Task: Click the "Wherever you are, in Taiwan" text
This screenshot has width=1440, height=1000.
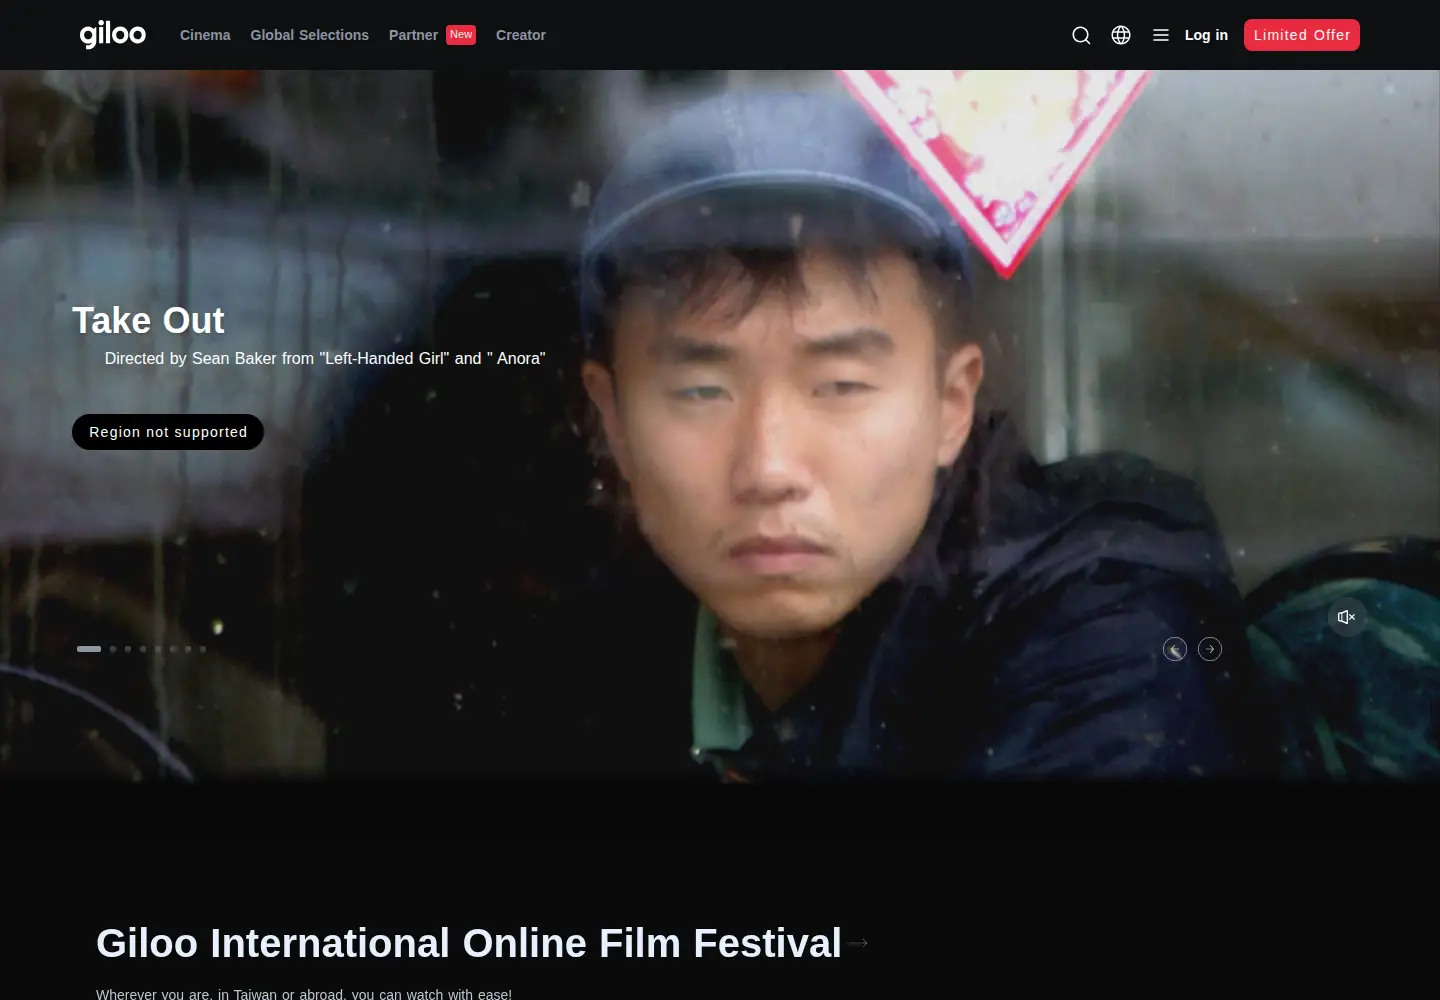Action: pyautogui.click(x=304, y=994)
